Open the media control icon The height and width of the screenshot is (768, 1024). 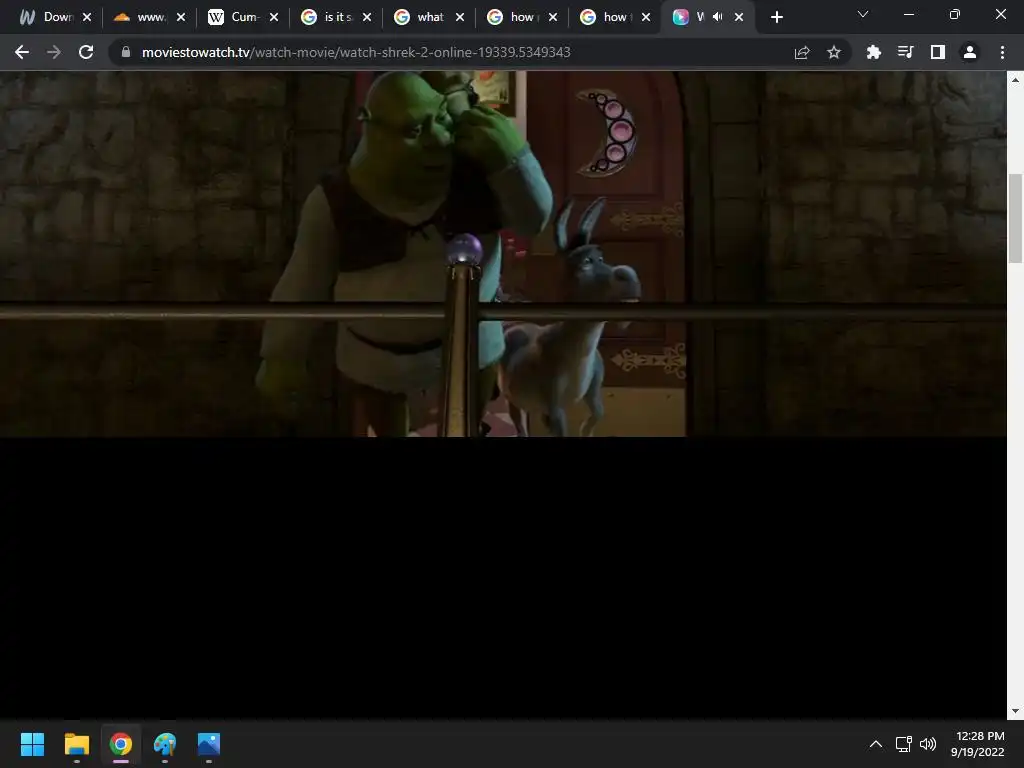click(x=905, y=52)
